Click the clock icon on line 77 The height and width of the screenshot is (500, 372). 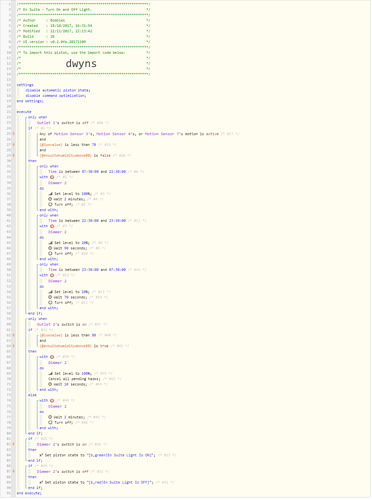[50, 417]
